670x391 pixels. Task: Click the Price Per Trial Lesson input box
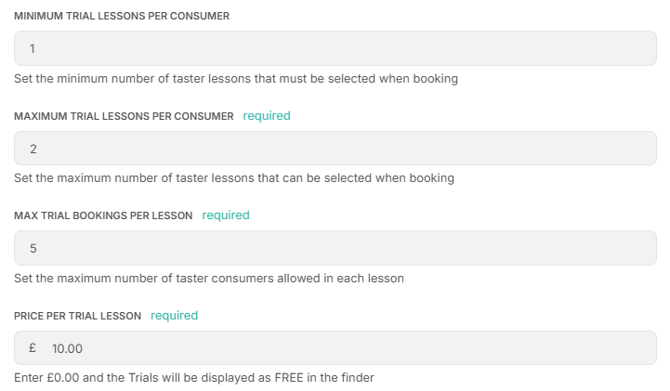[x=335, y=348]
